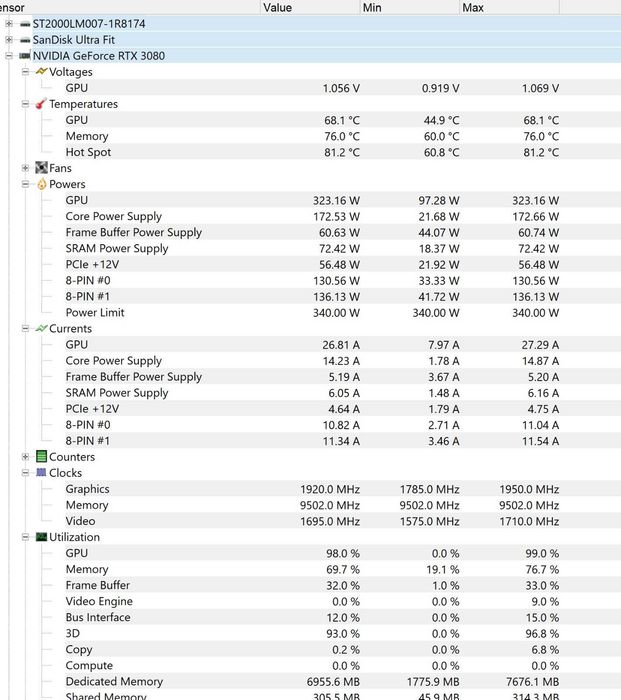The image size is (621, 700).
Task: Expand the Counters group
Action: tap(25, 457)
